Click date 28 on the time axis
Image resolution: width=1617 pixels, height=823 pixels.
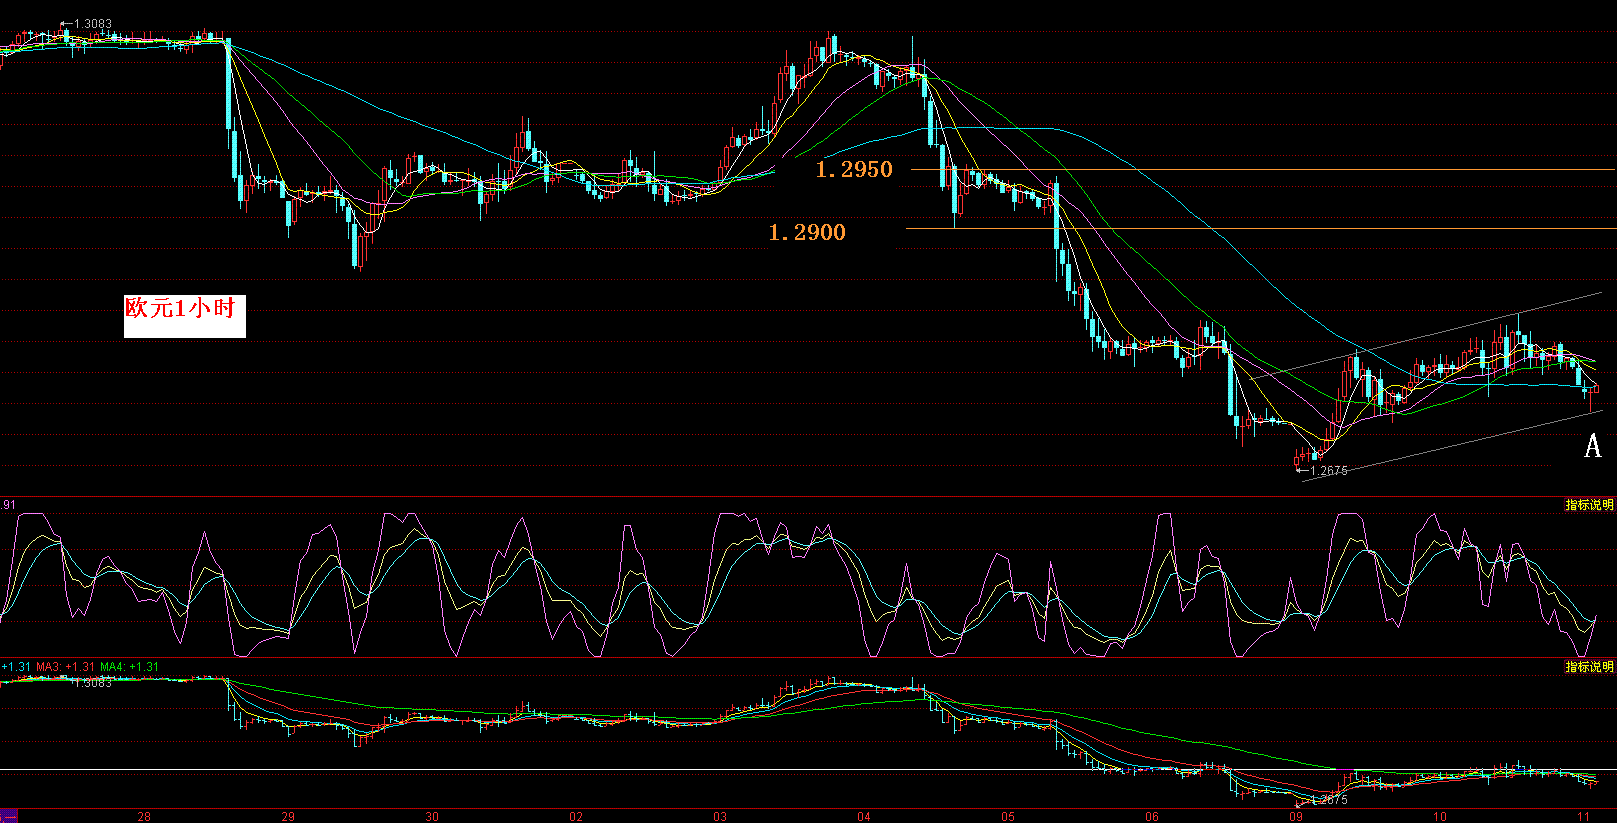coord(144,816)
